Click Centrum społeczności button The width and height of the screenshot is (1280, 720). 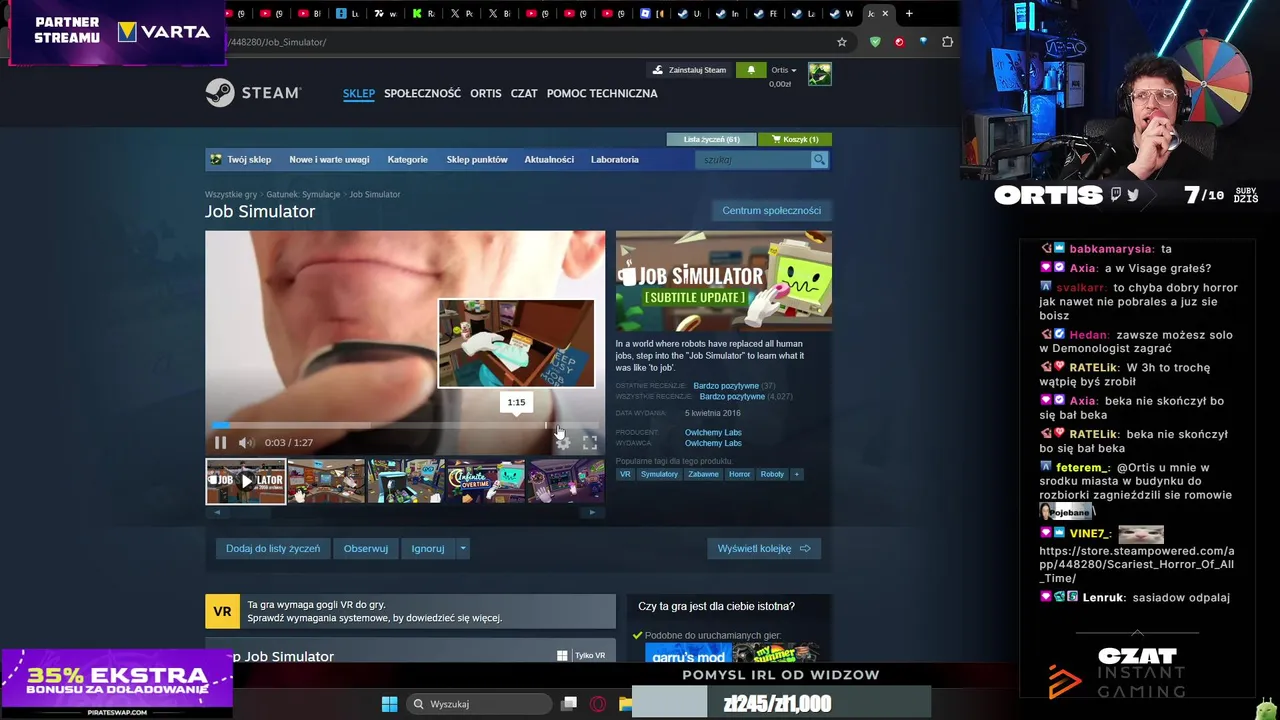pos(771,210)
